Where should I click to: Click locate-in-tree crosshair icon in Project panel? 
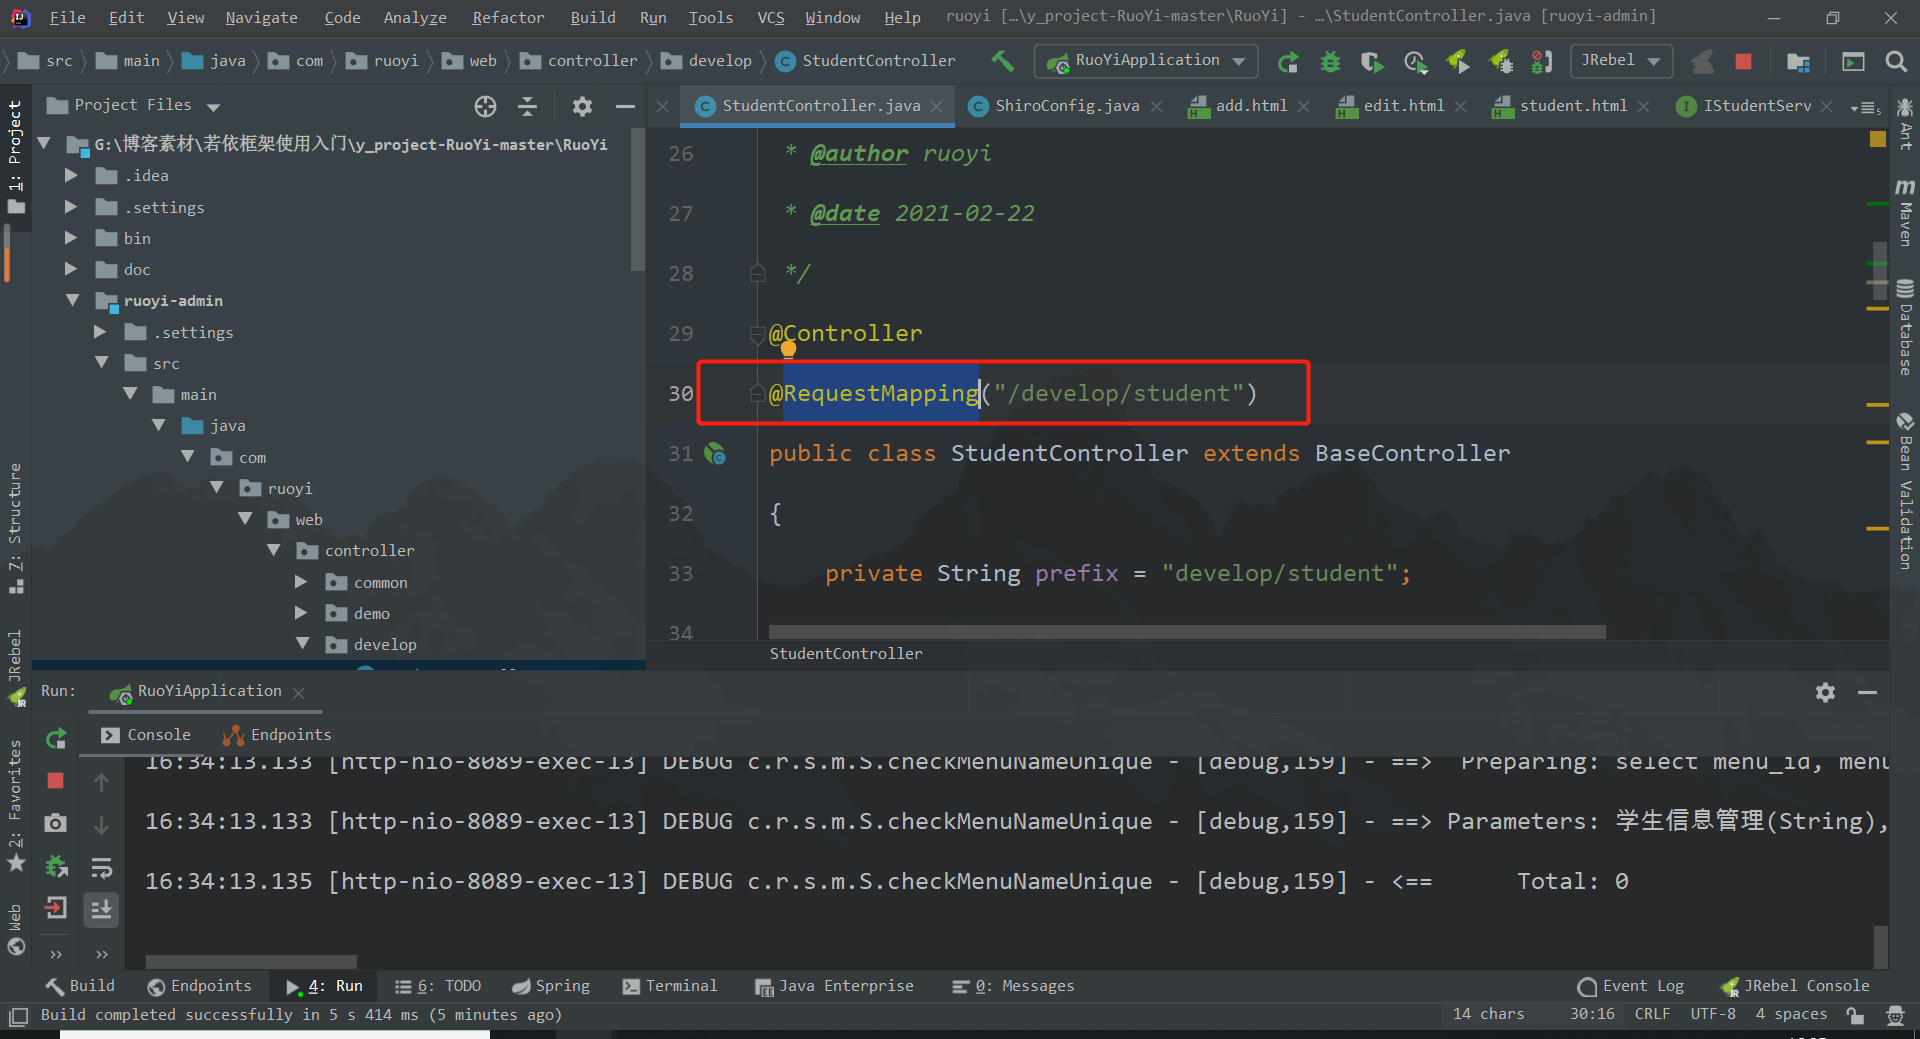click(485, 106)
